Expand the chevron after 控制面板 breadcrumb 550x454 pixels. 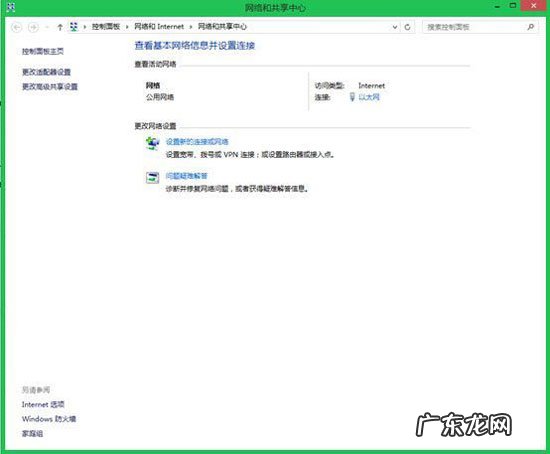[x=127, y=27]
